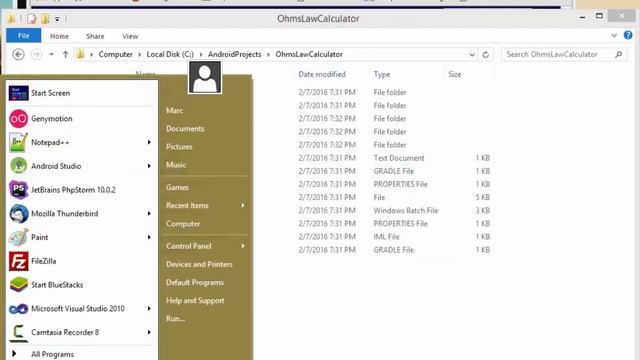
Task: Go up one folder level
Action: pyautogui.click(x=65, y=54)
